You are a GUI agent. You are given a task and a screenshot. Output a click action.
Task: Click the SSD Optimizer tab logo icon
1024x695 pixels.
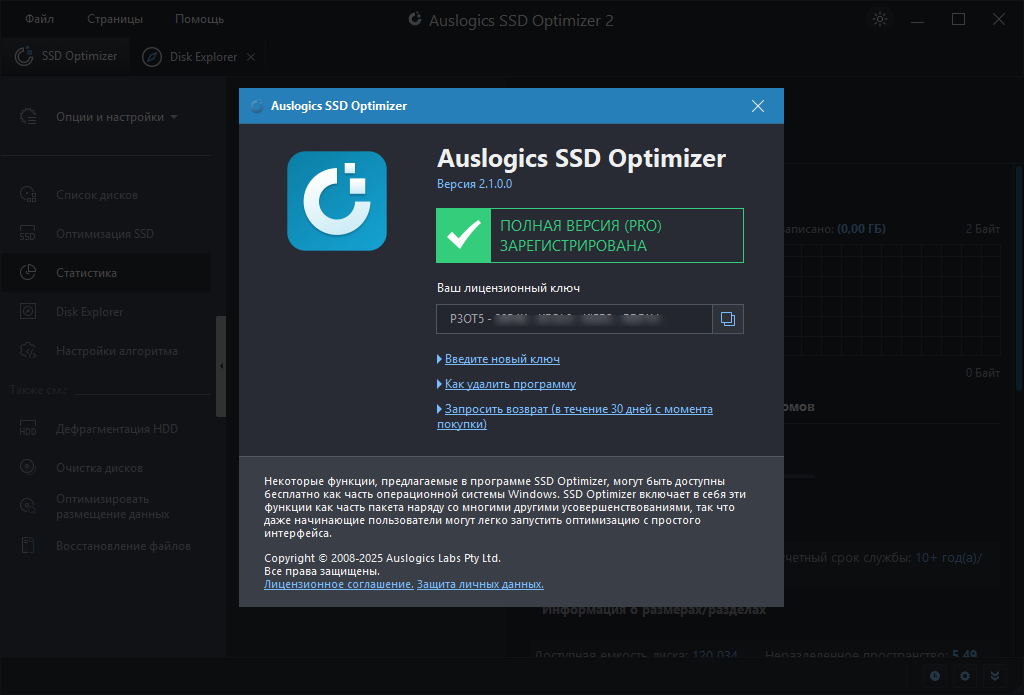(24, 56)
